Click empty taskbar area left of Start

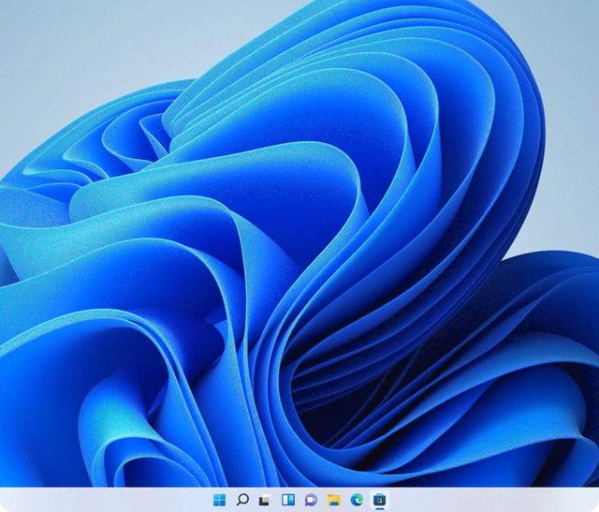click(x=105, y=499)
